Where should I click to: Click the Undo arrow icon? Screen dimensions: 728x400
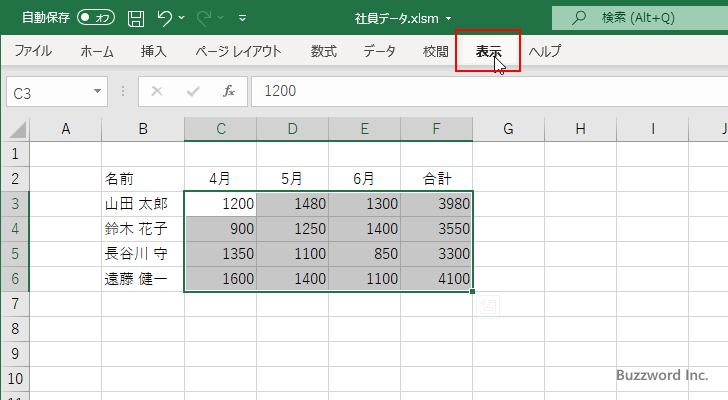164,18
